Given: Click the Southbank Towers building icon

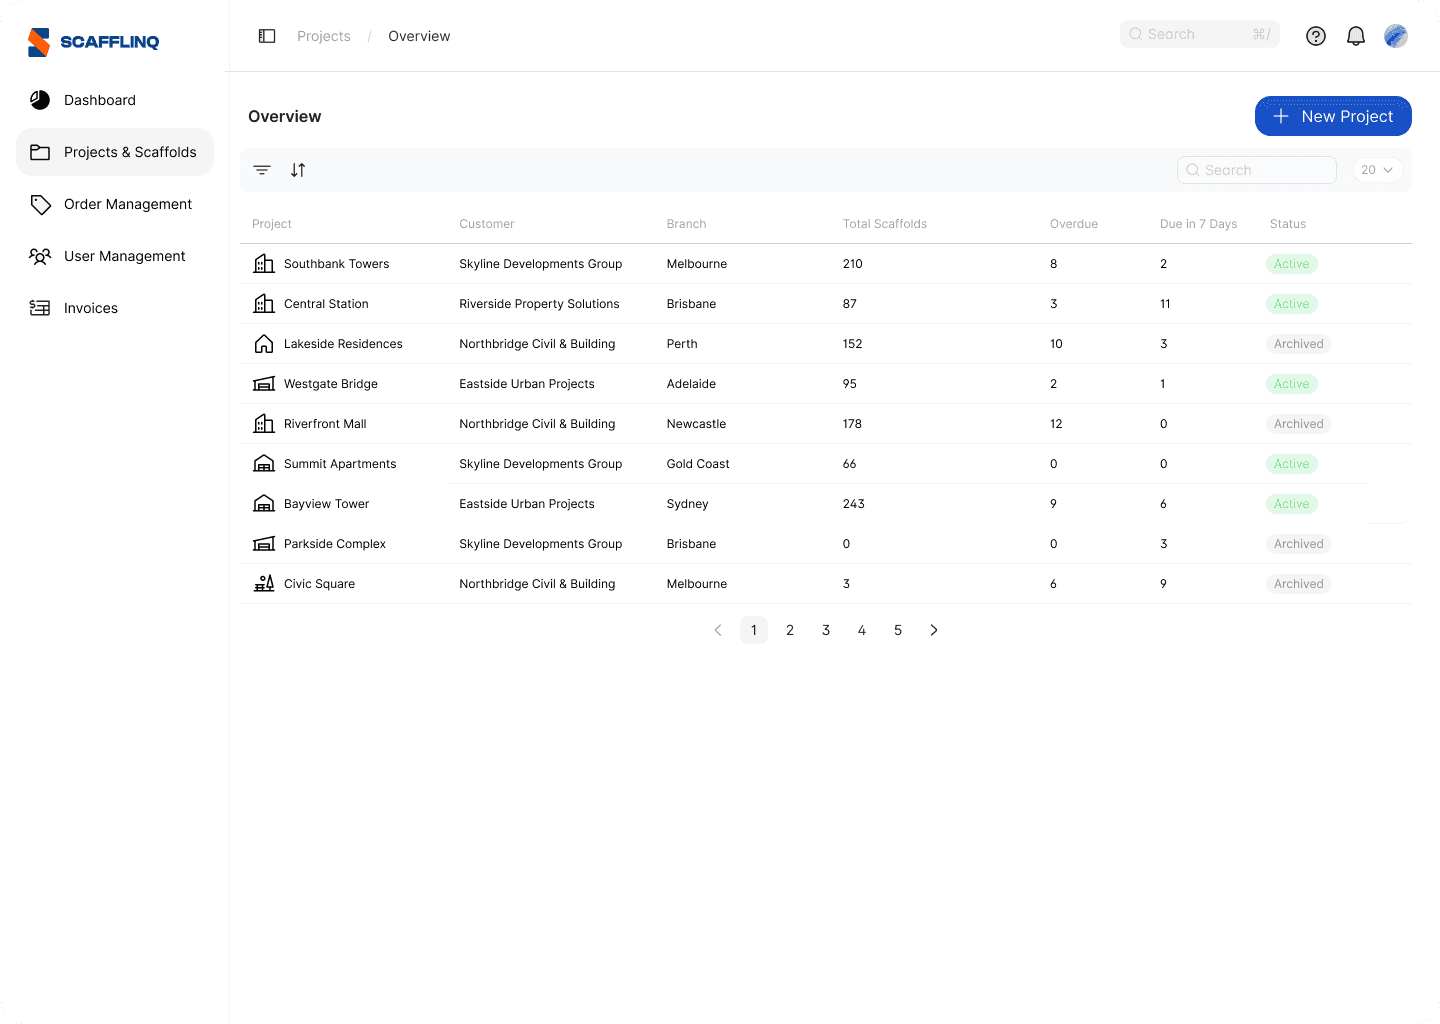Looking at the screenshot, I should pos(264,264).
